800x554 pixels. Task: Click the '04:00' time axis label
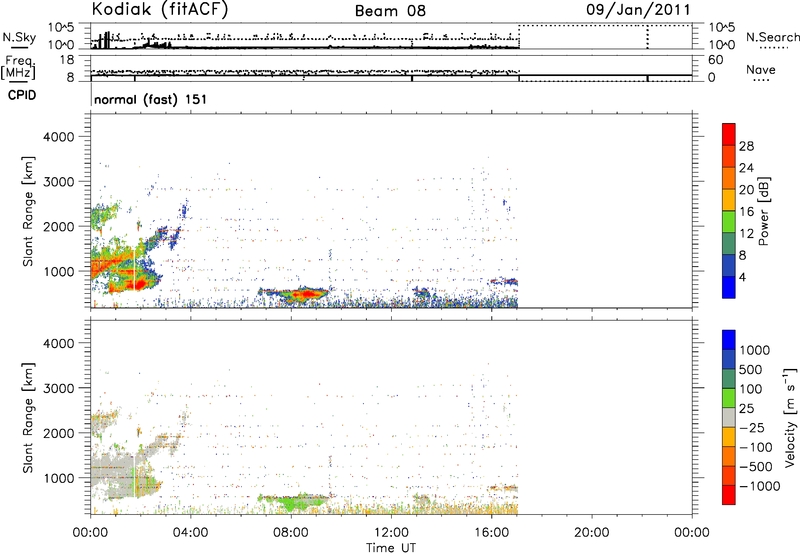(190, 533)
